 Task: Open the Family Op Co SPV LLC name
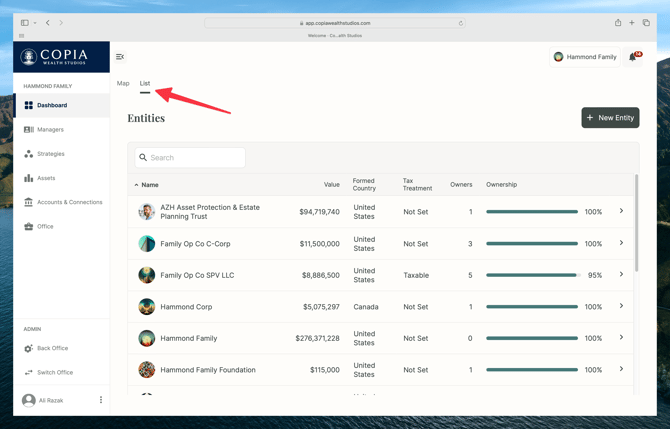197,275
